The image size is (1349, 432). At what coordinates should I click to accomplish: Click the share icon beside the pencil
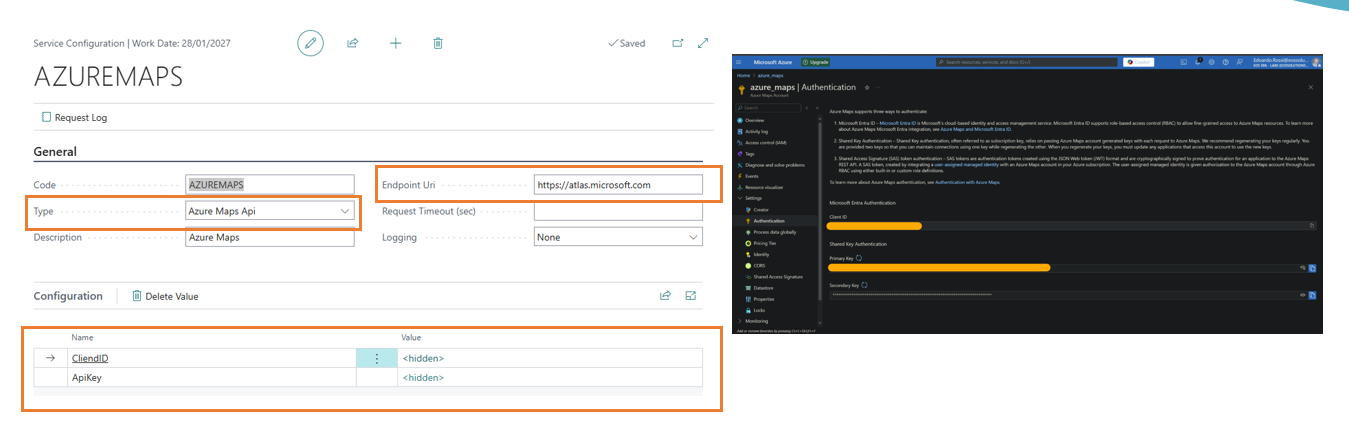[x=353, y=43]
